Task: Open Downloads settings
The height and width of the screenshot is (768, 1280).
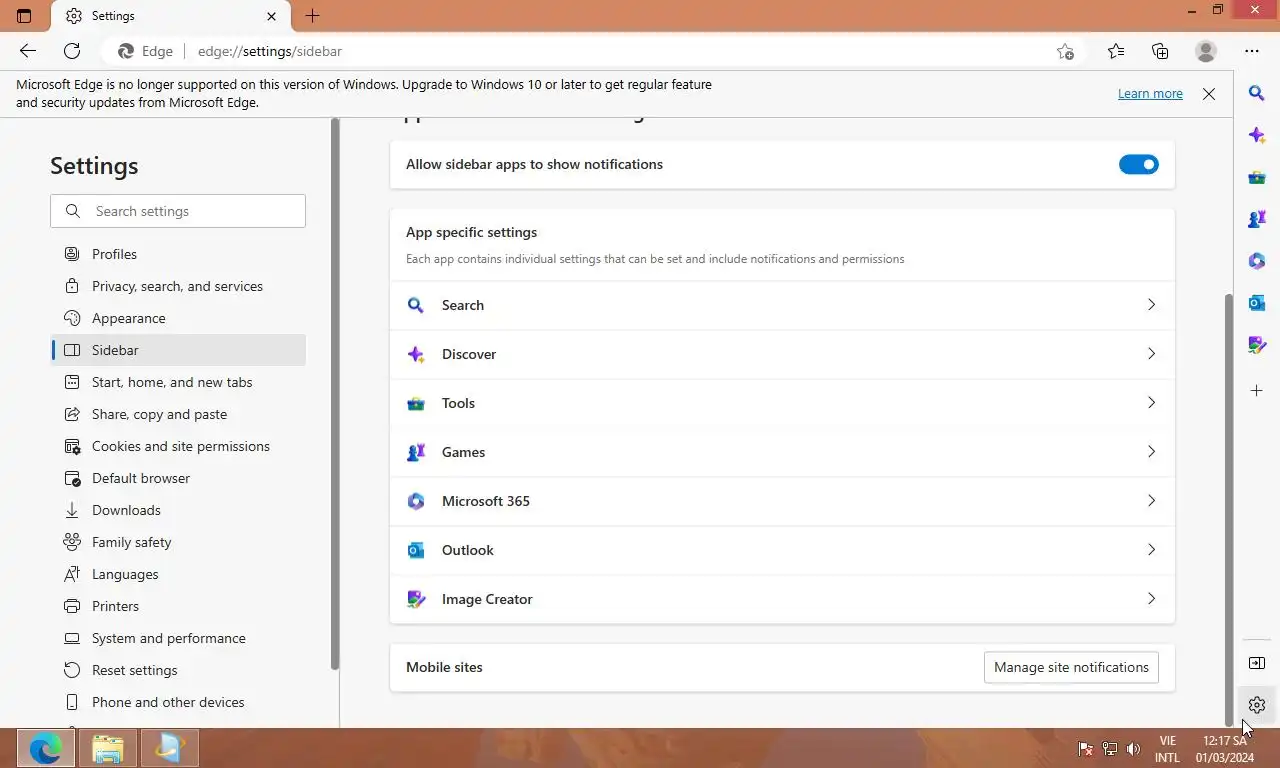Action: click(178, 510)
